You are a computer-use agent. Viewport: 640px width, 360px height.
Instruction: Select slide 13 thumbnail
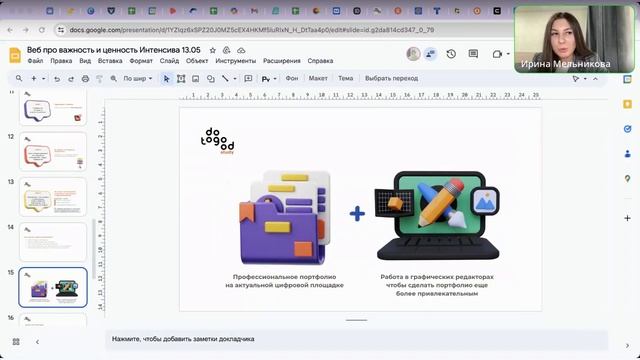(x=53, y=197)
